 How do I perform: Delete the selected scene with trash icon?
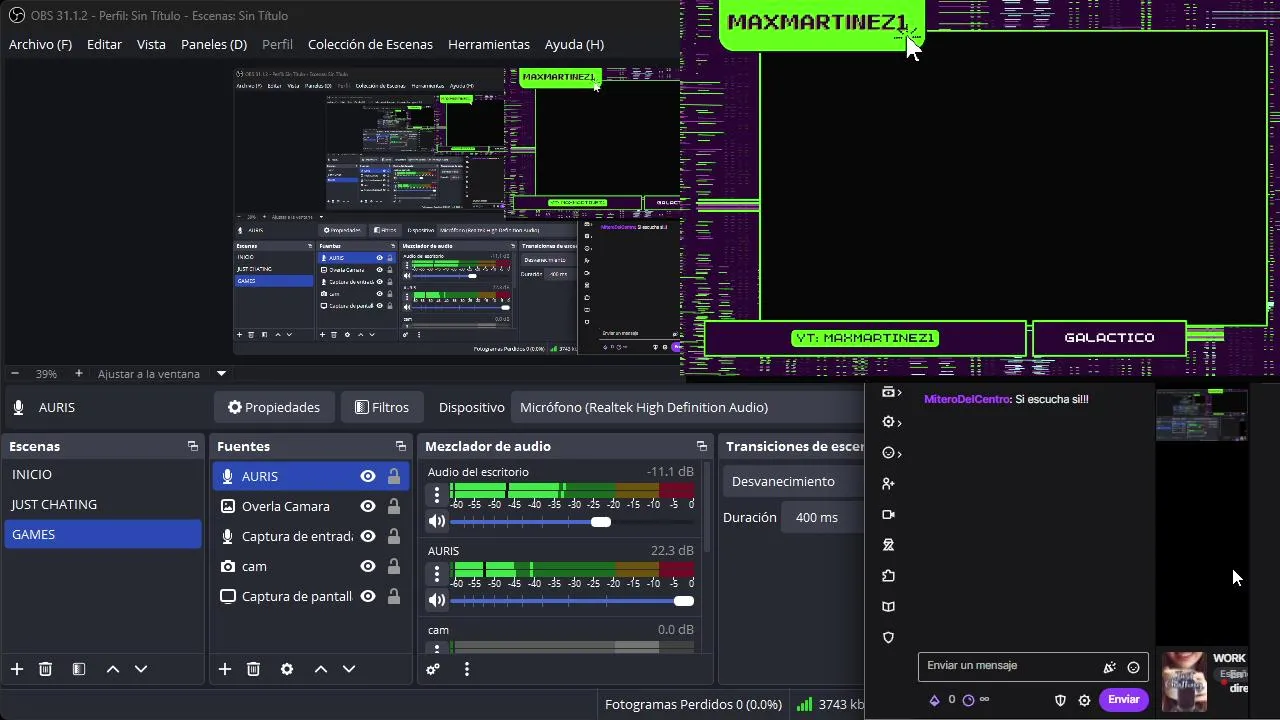pyautogui.click(x=45, y=669)
